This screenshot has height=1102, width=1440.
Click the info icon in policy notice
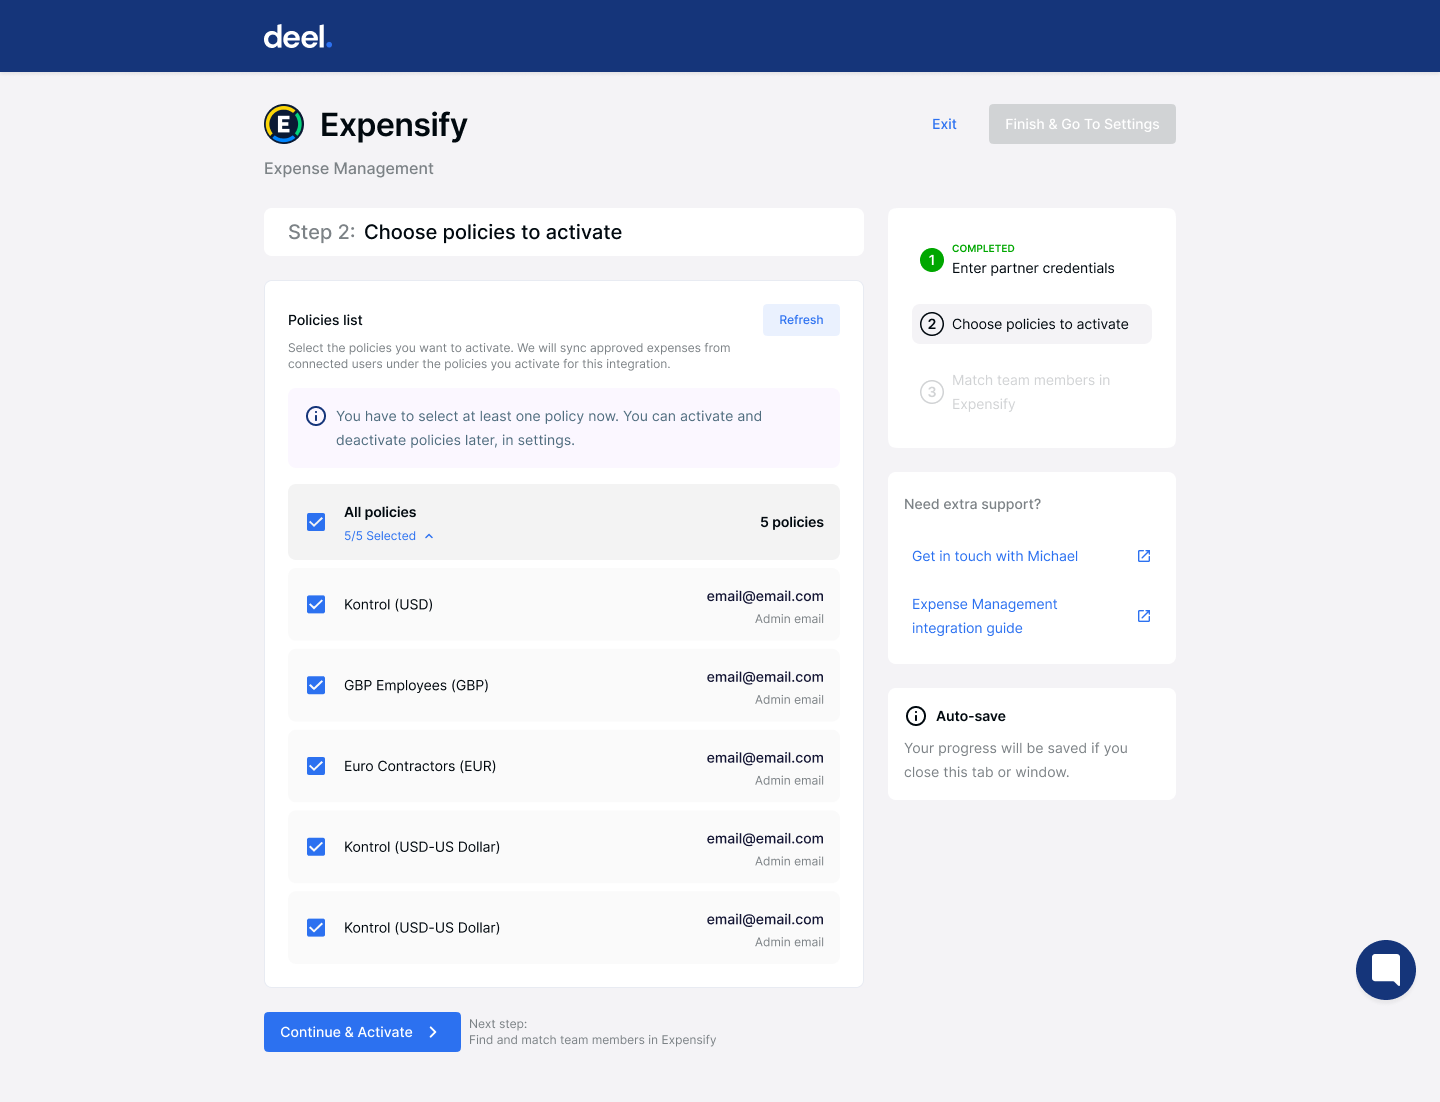(x=316, y=416)
